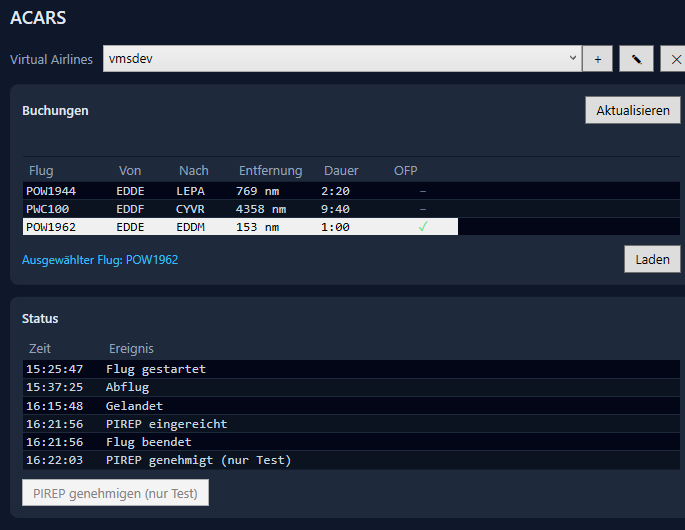This screenshot has width=685, height=530.
Task: Click the ACARS title
Action: click(38, 18)
